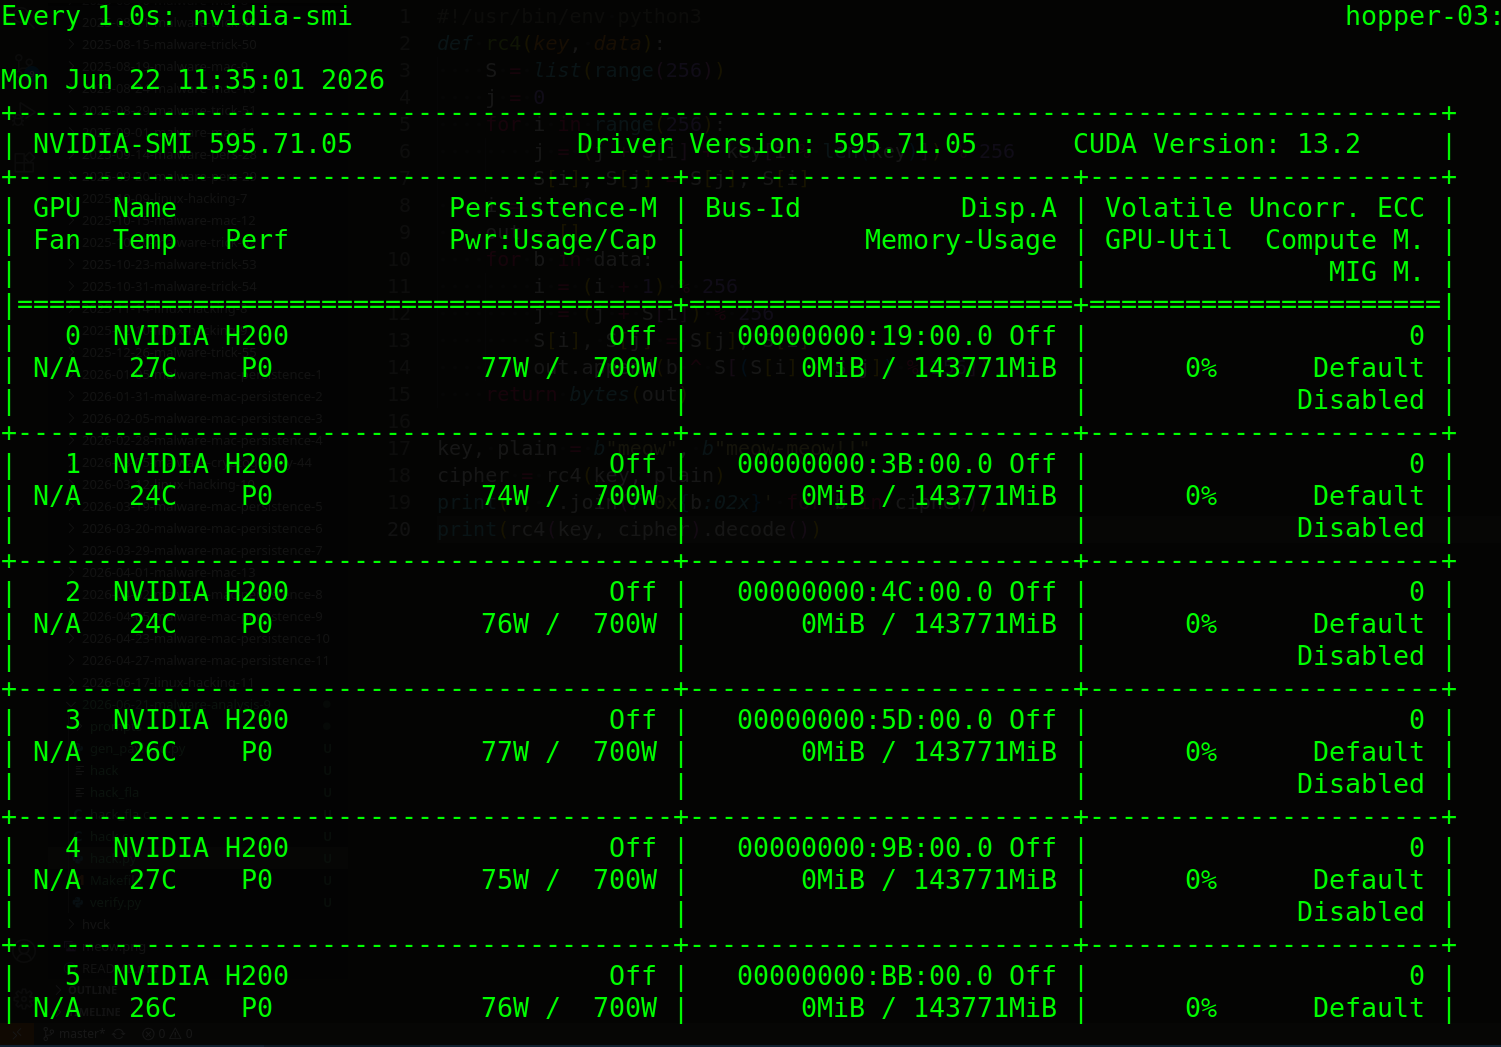Click the '74W' power reading of GPU 1

[505, 496]
